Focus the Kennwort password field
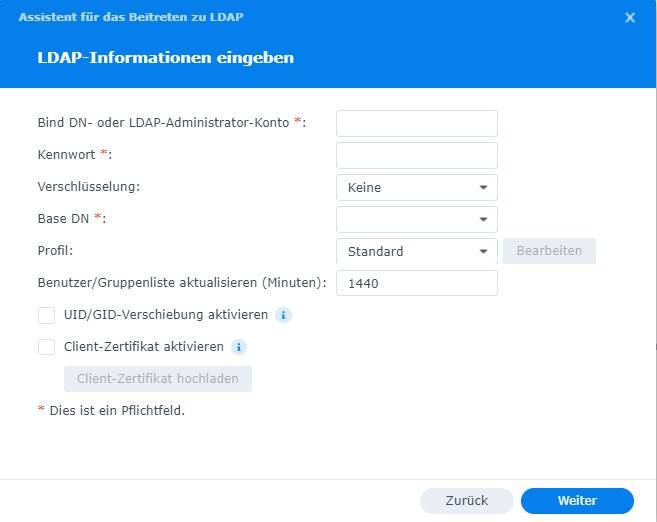 point(416,155)
